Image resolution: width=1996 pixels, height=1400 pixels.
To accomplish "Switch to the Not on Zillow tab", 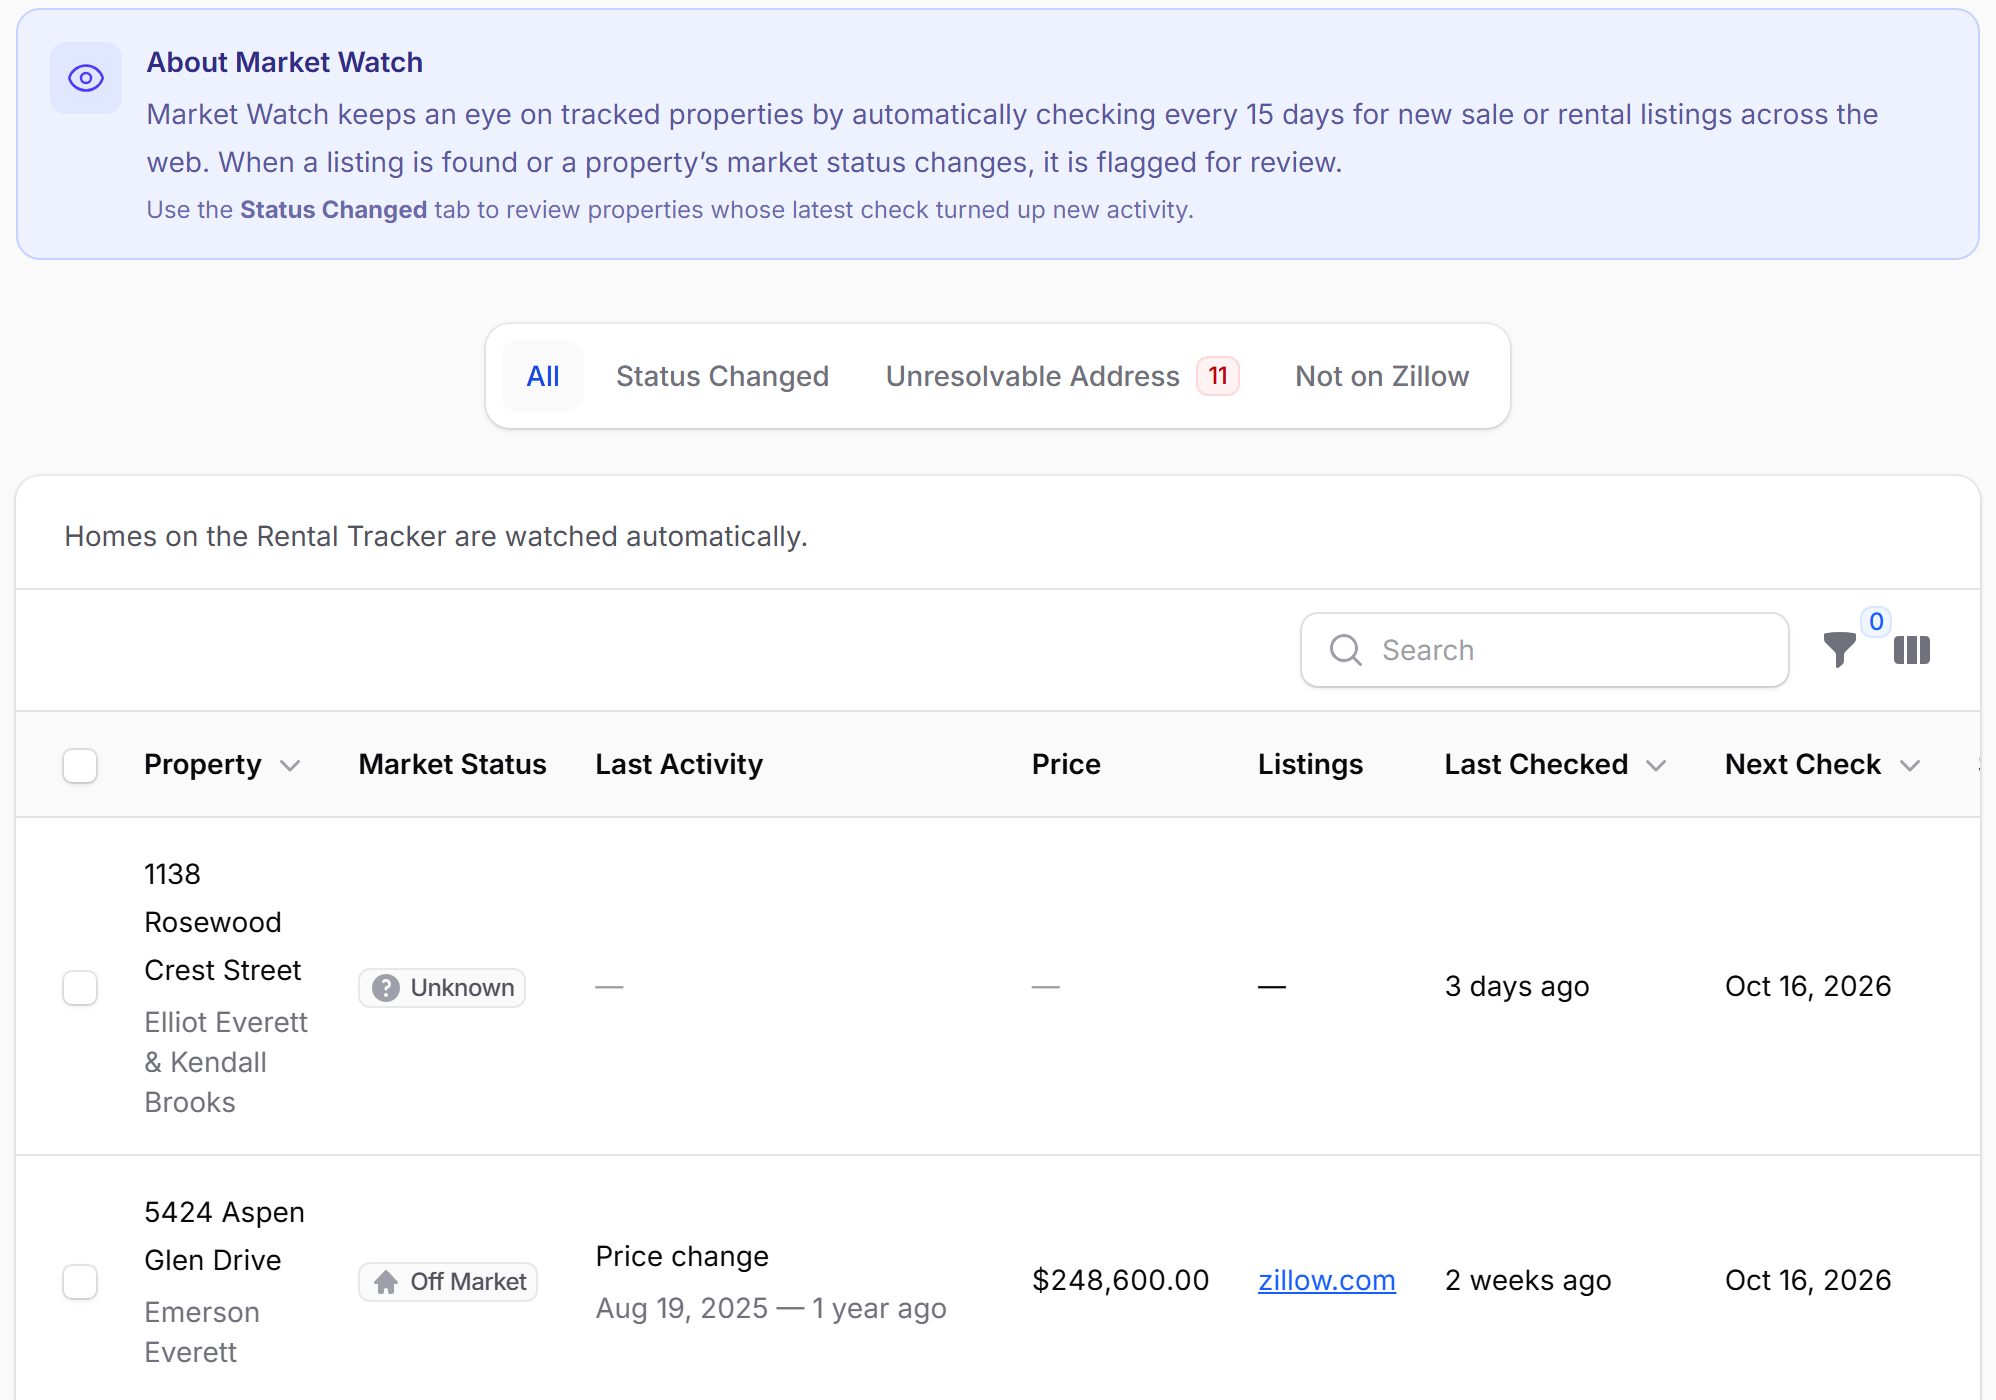I will 1382,376.
